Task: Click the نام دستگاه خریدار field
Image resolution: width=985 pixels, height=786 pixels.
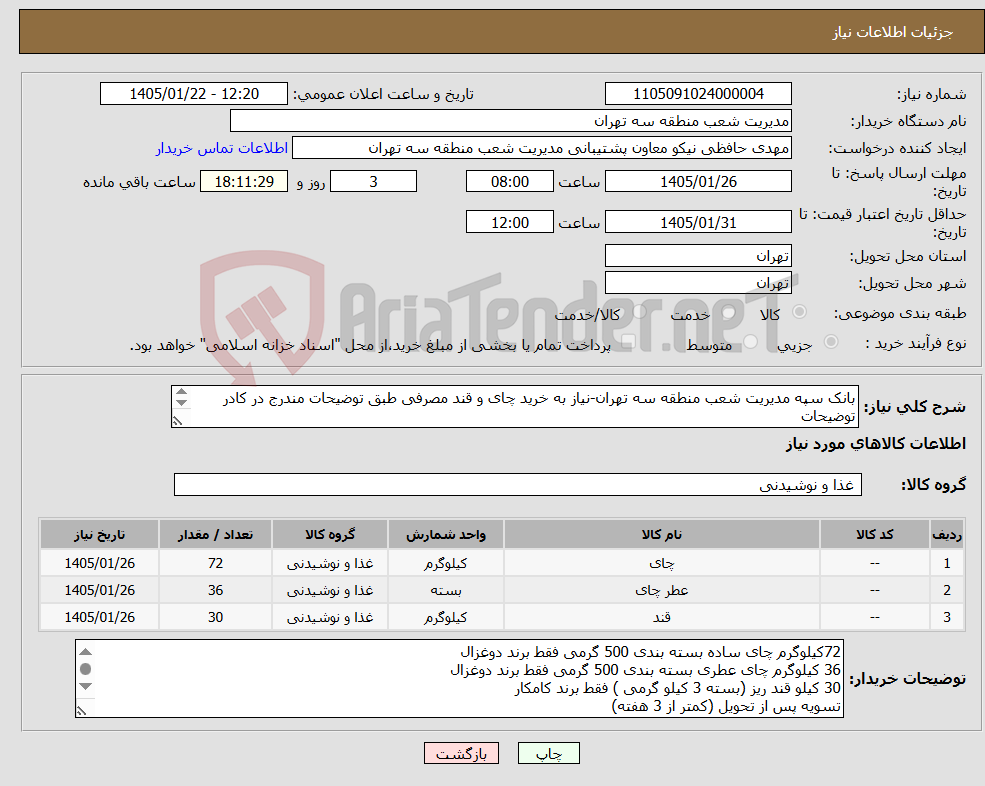Action: point(510,121)
